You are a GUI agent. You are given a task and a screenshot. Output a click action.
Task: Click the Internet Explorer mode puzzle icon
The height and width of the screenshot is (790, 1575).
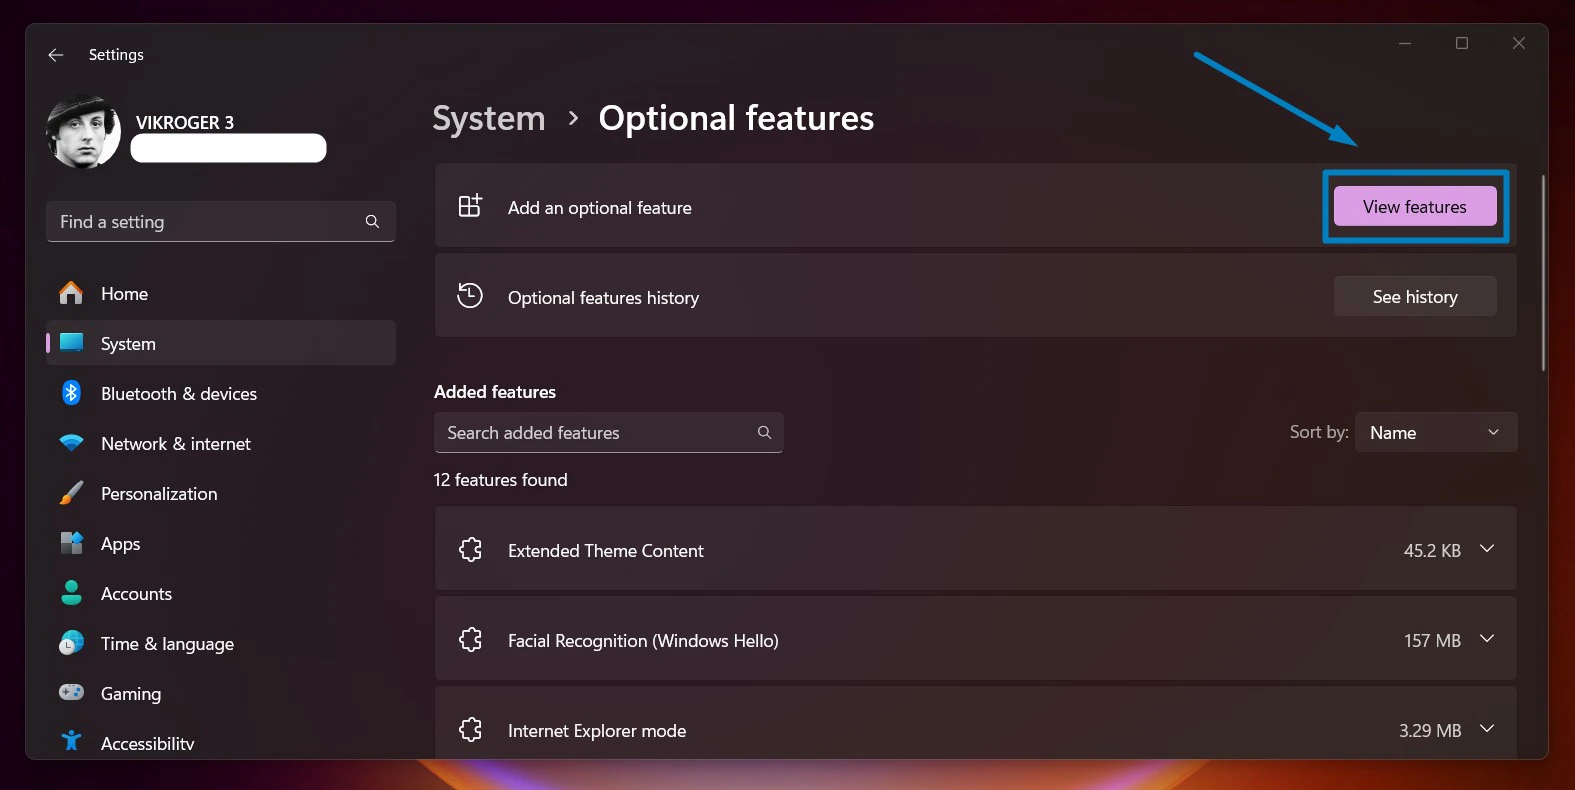470,729
